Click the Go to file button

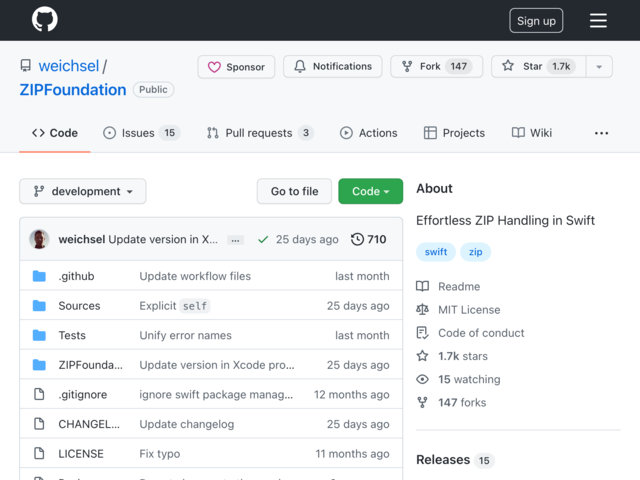pos(294,191)
